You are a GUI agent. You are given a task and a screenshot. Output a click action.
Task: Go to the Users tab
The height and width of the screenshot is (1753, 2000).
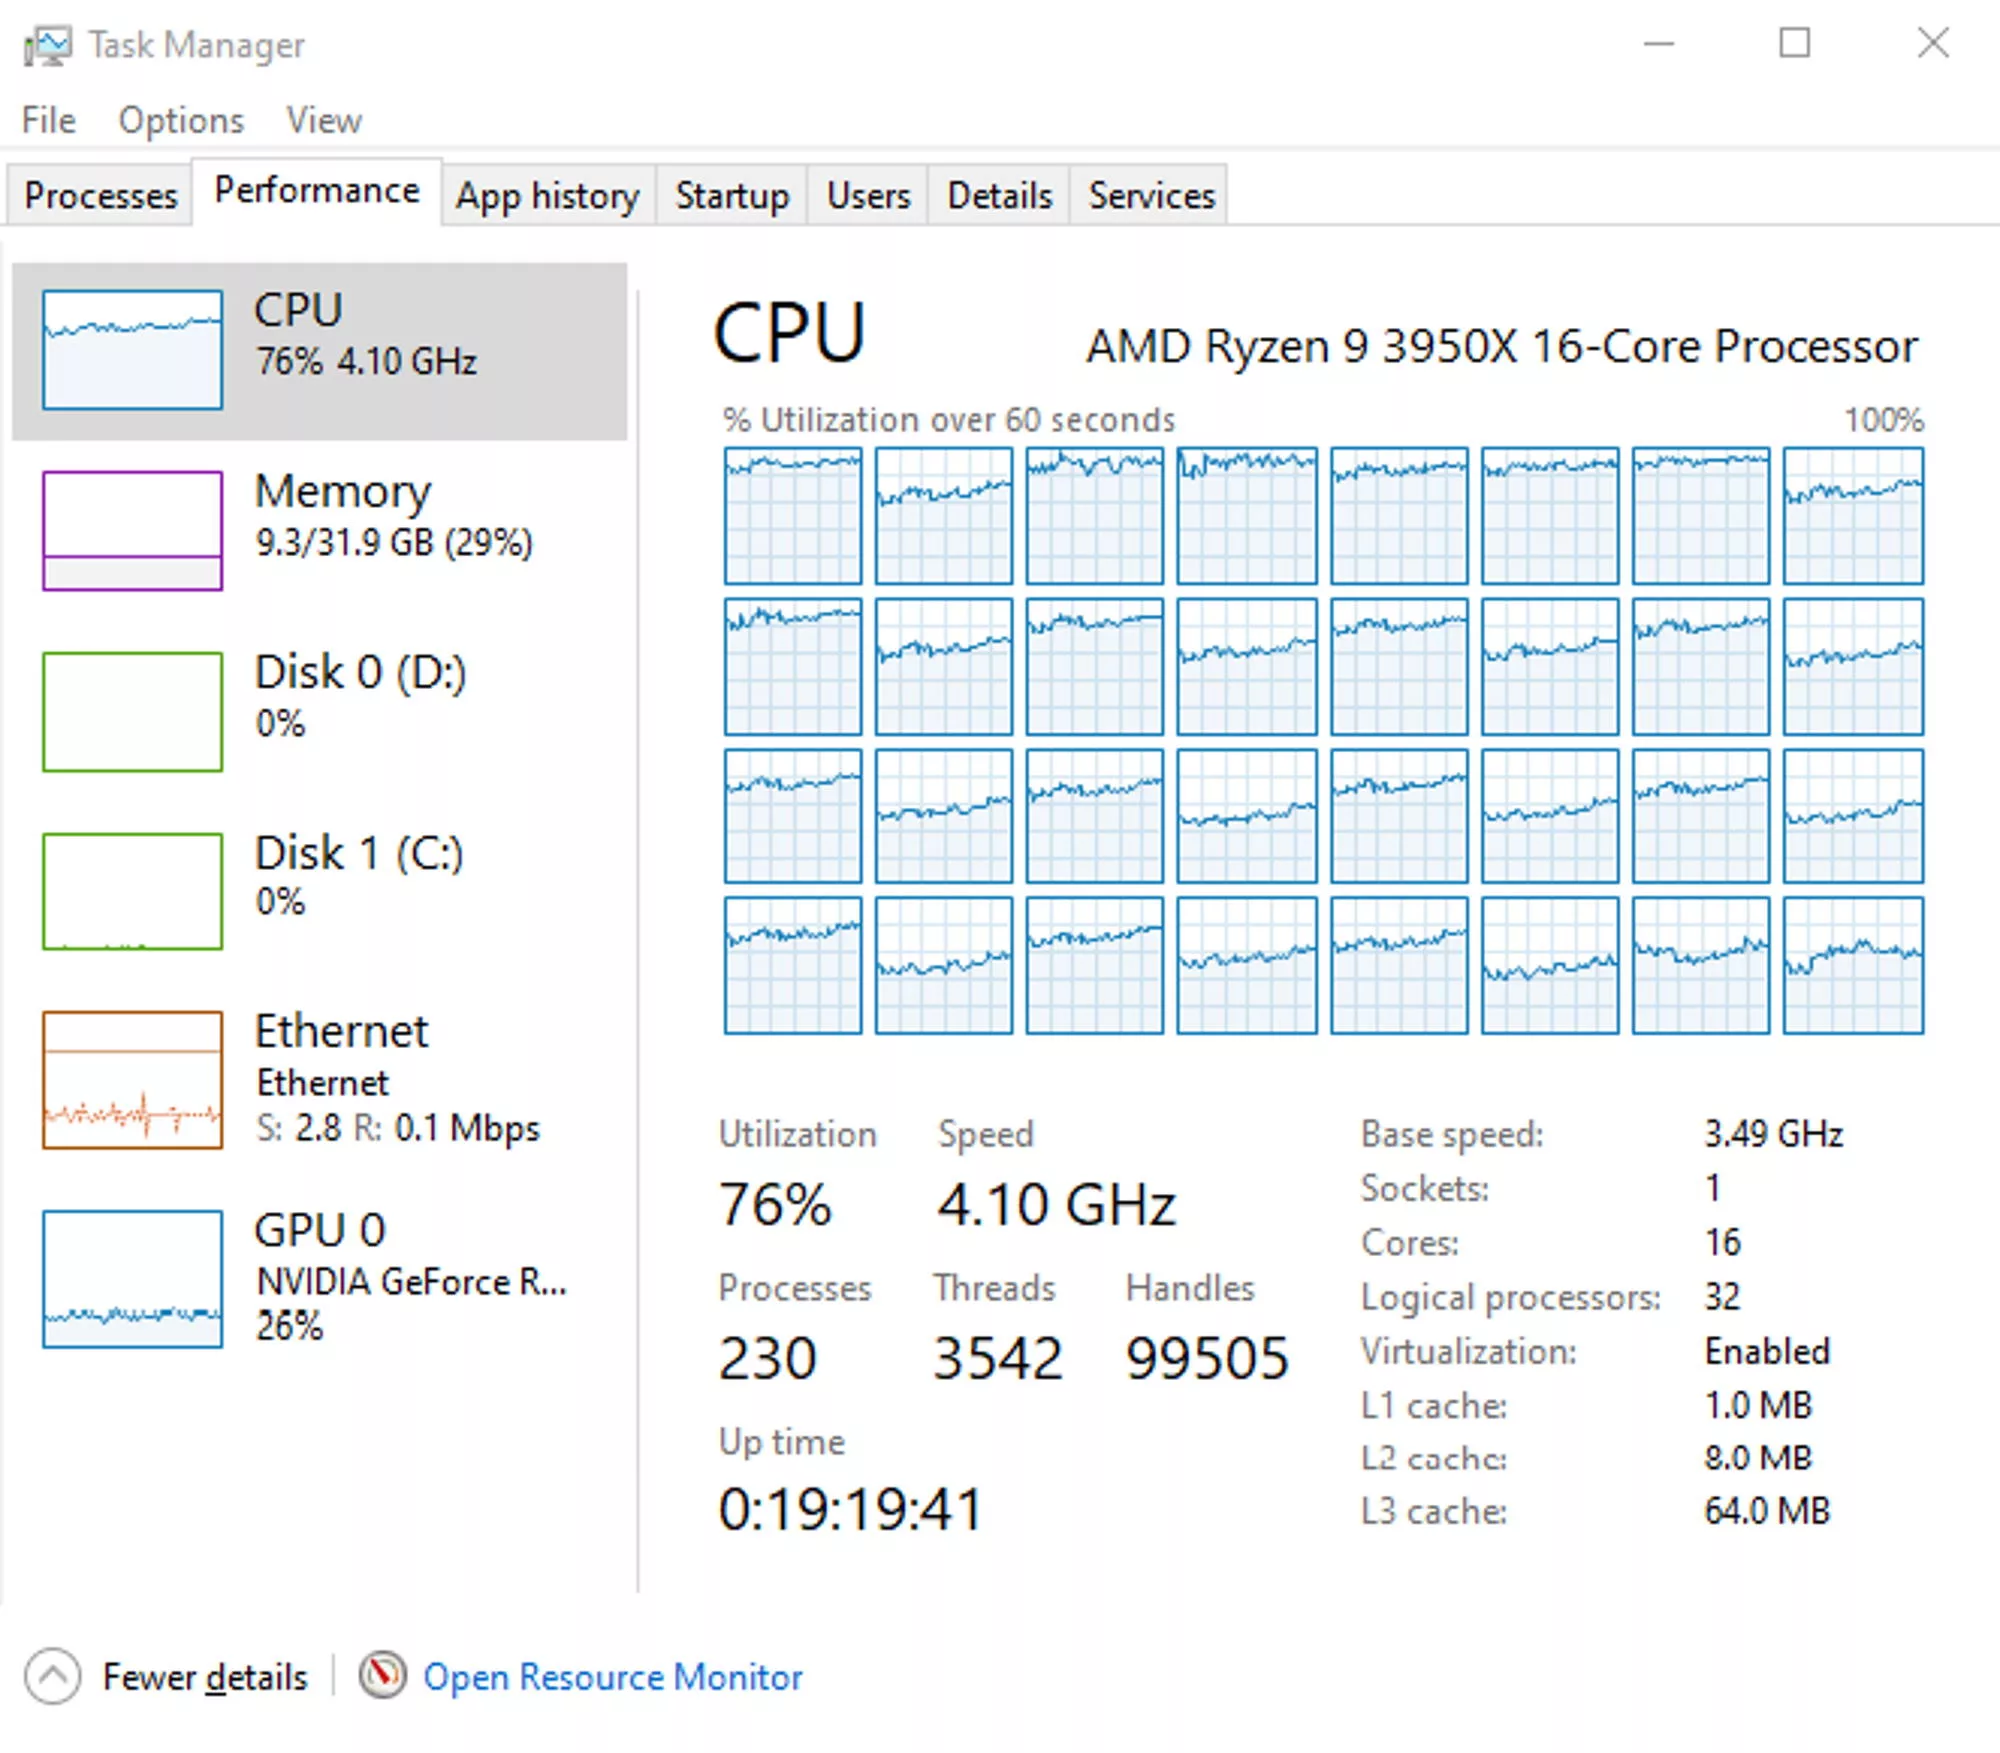(x=868, y=195)
